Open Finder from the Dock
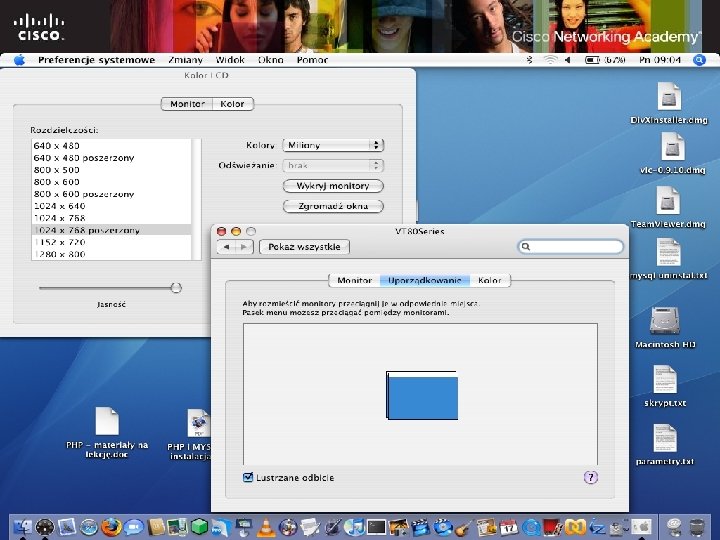The width and height of the screenshot is (720, 540). [x=22, y=526]
